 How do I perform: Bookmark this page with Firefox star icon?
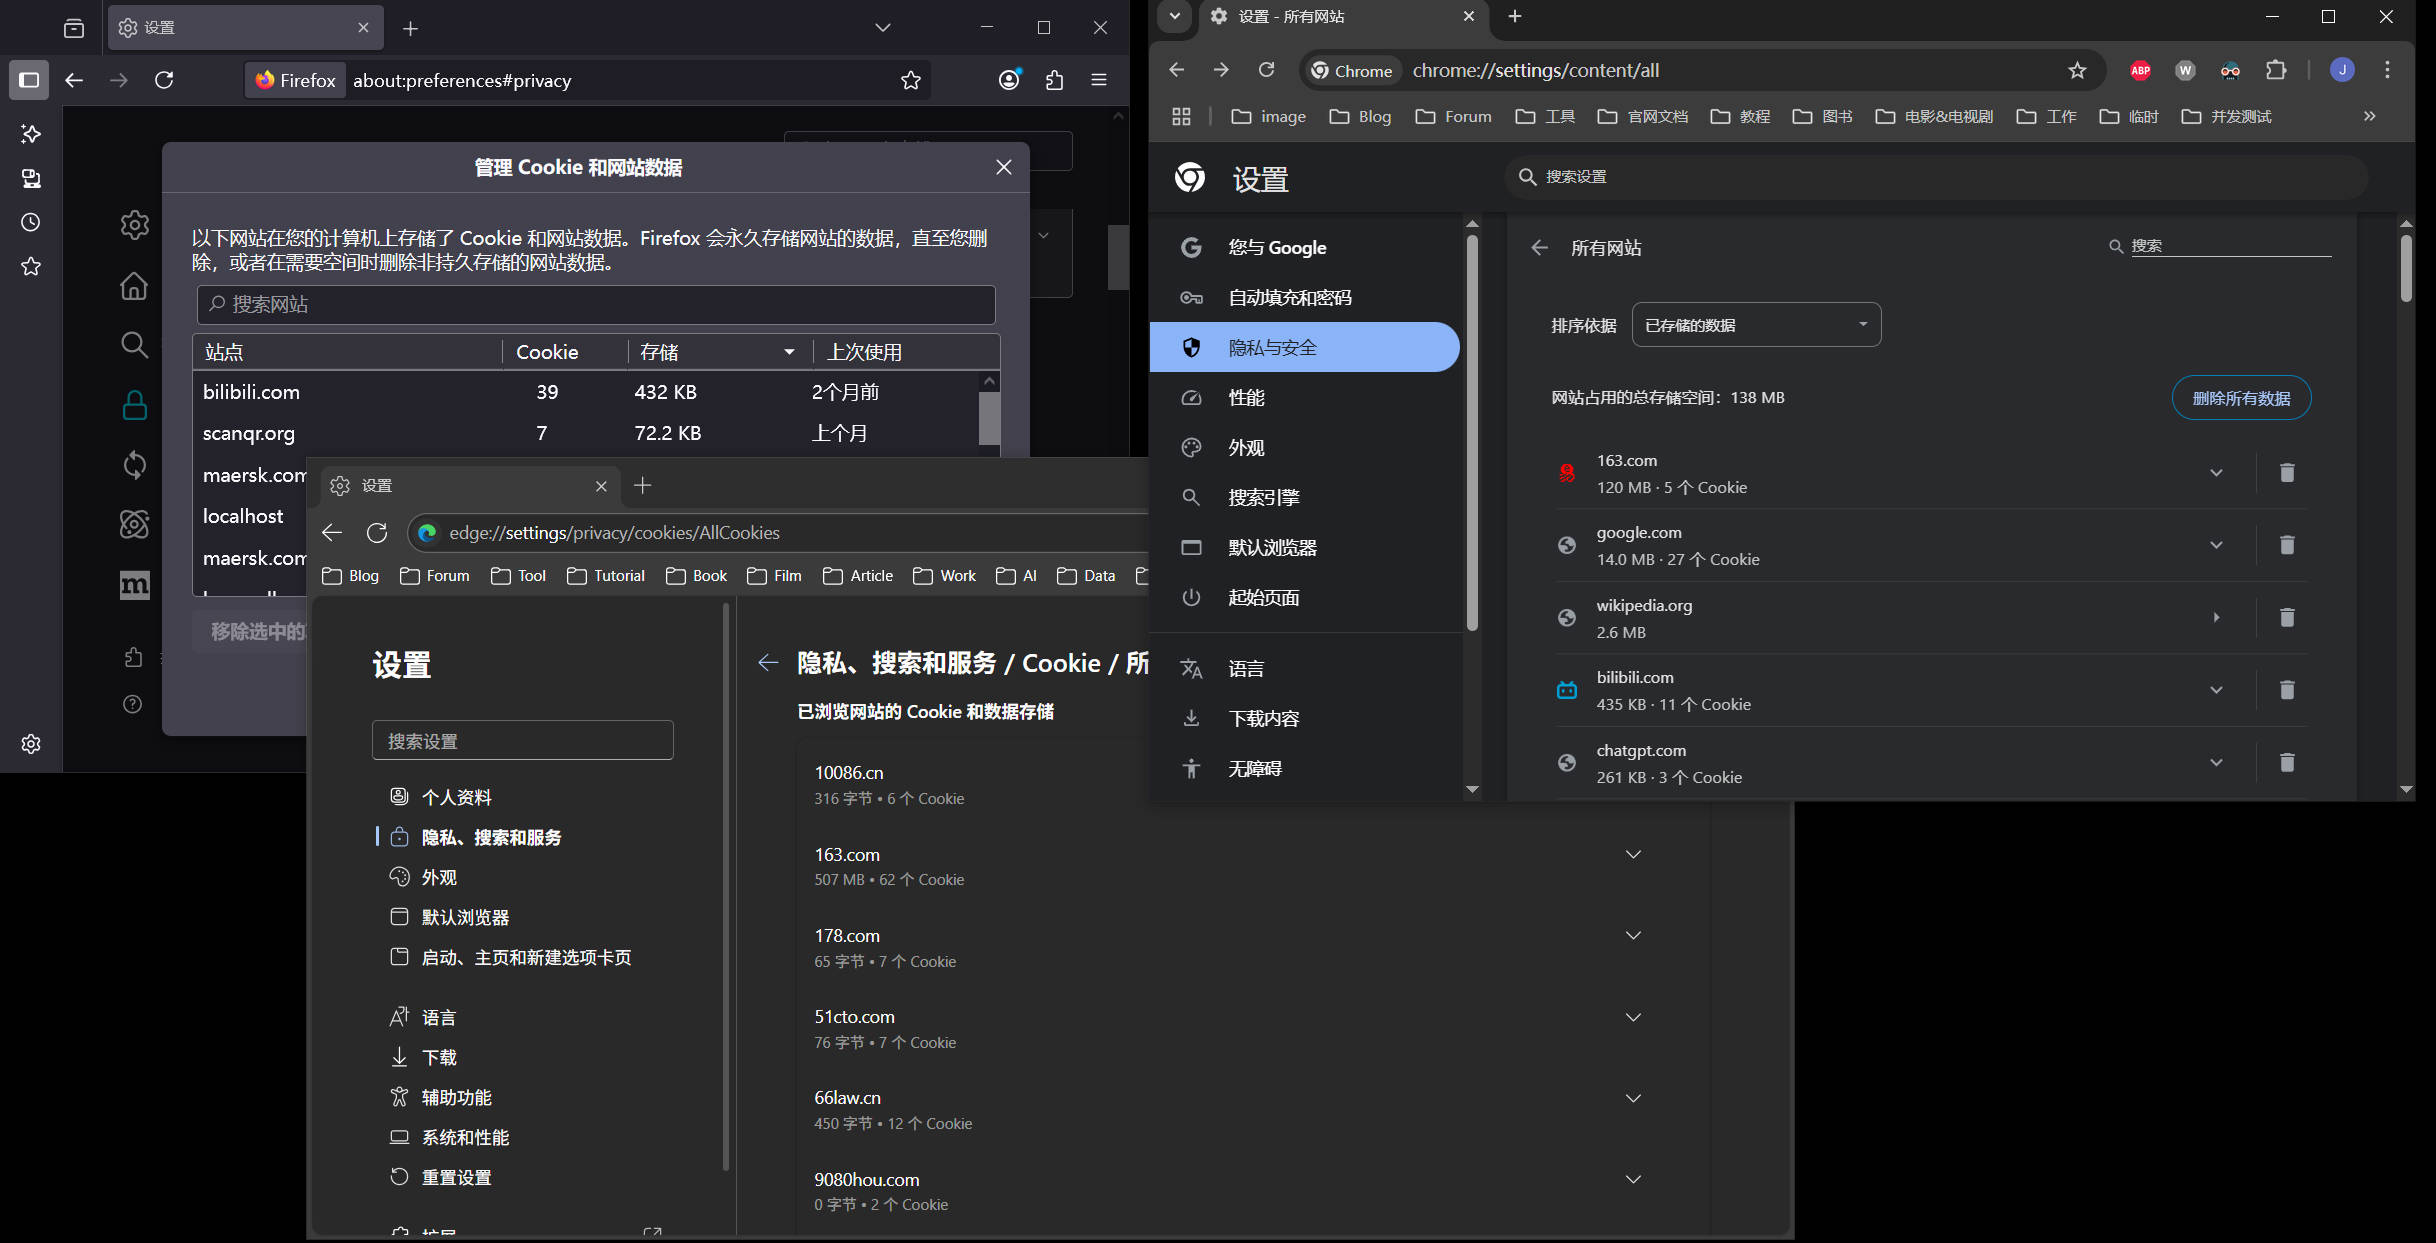tap(910, 80)
